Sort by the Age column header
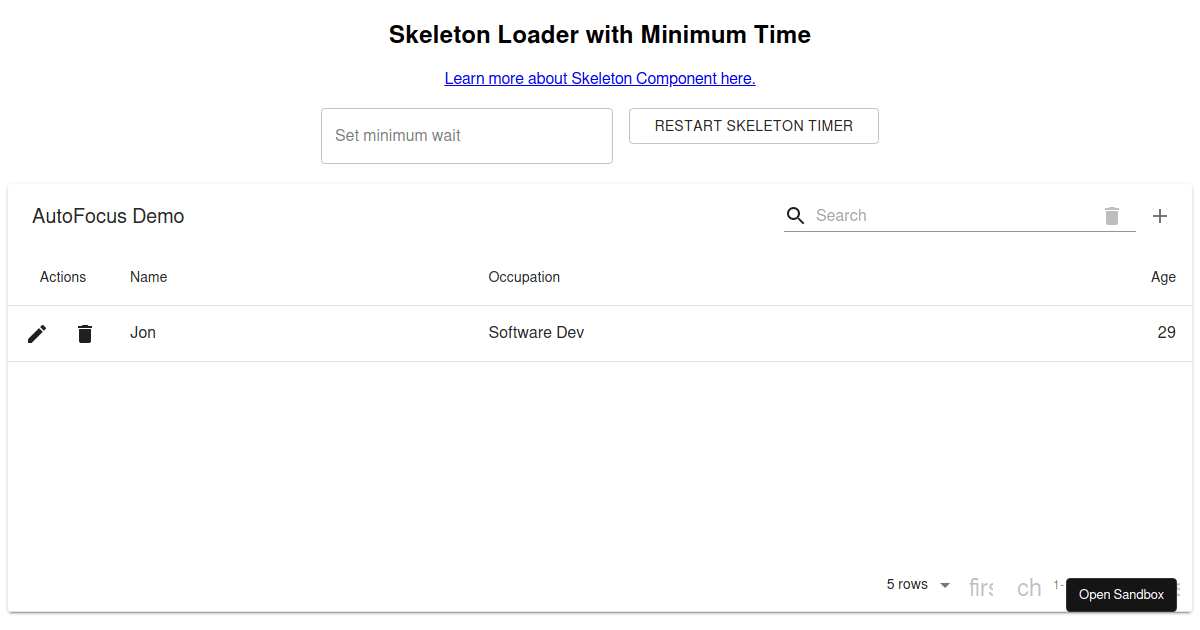 pyautogui.click(x=1163, y=277)
